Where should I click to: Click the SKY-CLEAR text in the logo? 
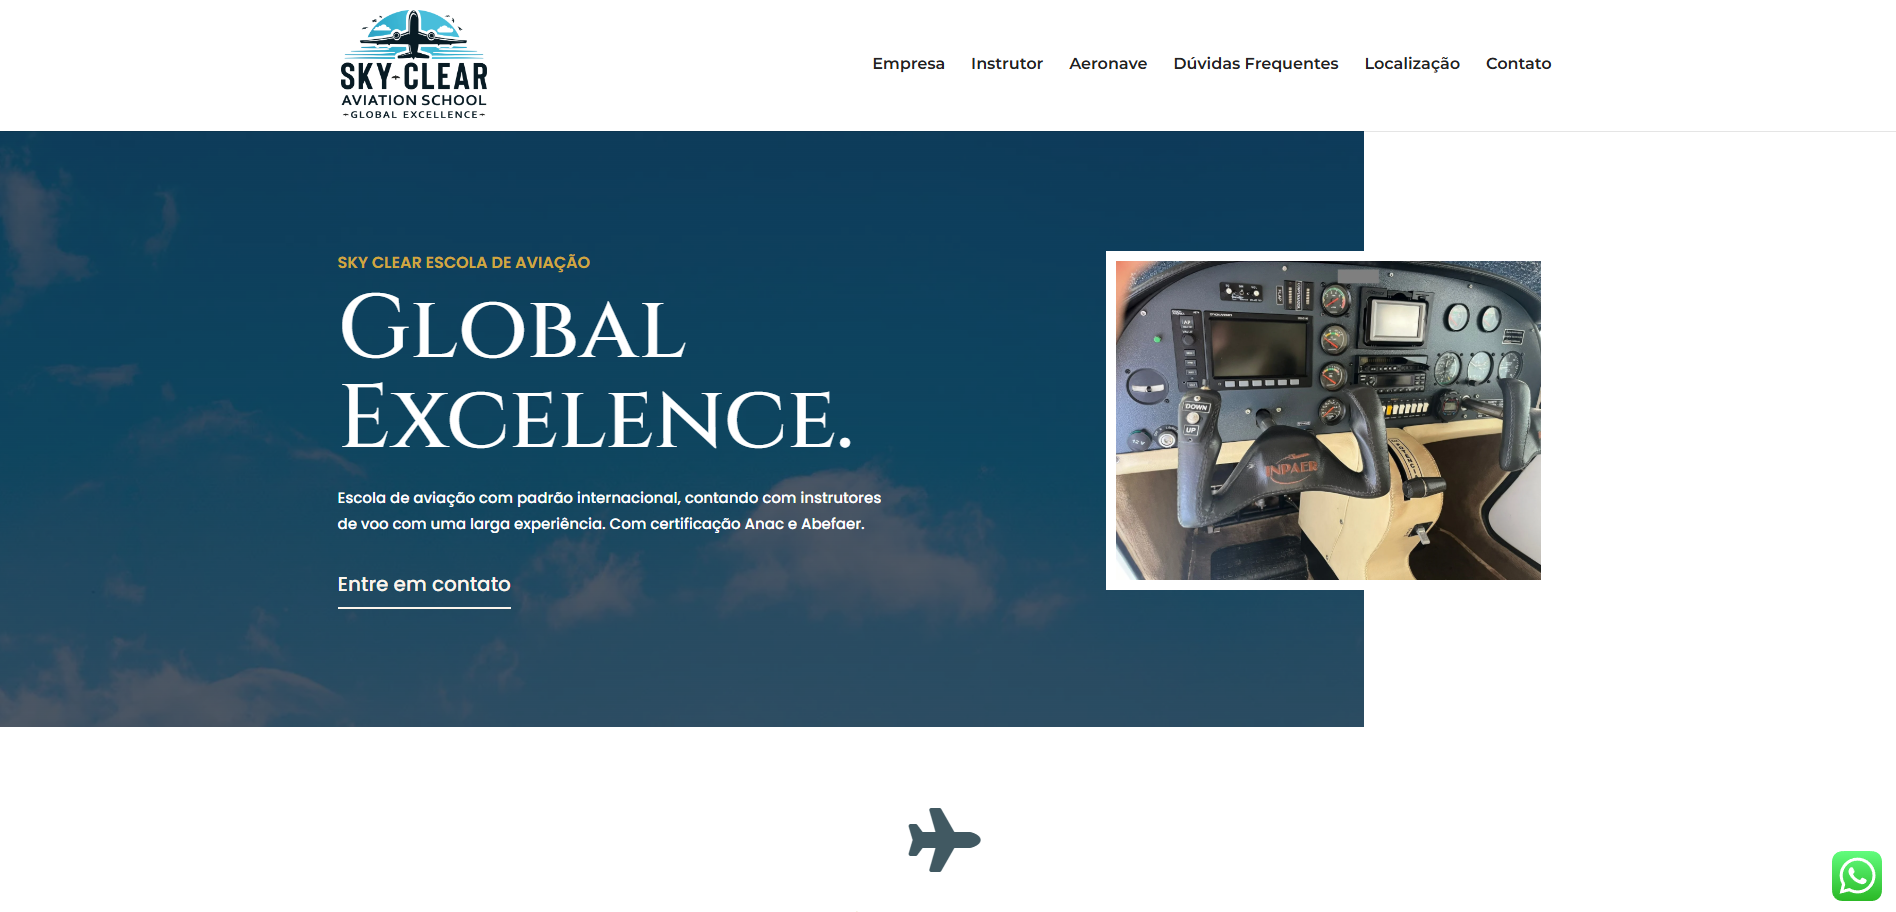(x=413, y=77)
